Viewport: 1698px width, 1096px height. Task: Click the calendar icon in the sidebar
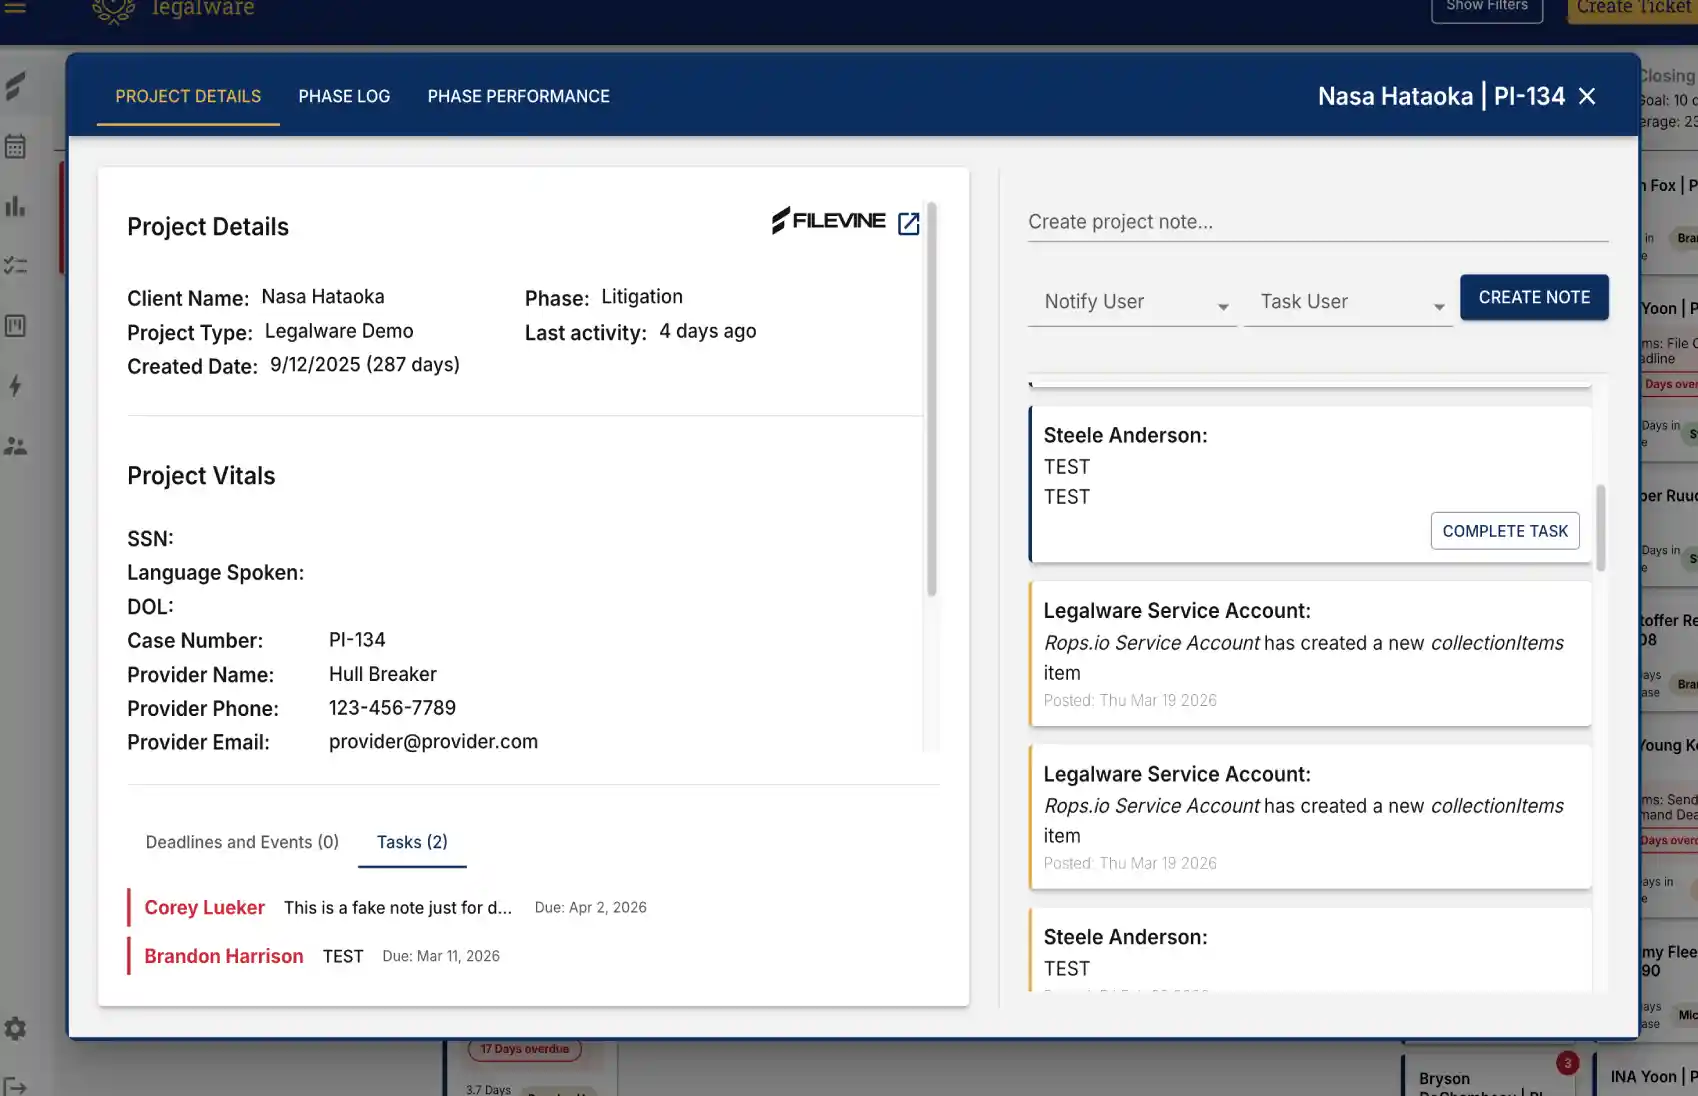(x=15, y=147)
